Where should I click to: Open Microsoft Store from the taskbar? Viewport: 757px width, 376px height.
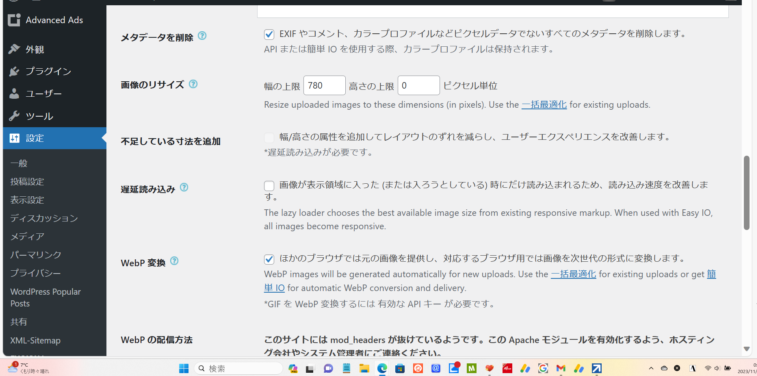pos(400,368)
